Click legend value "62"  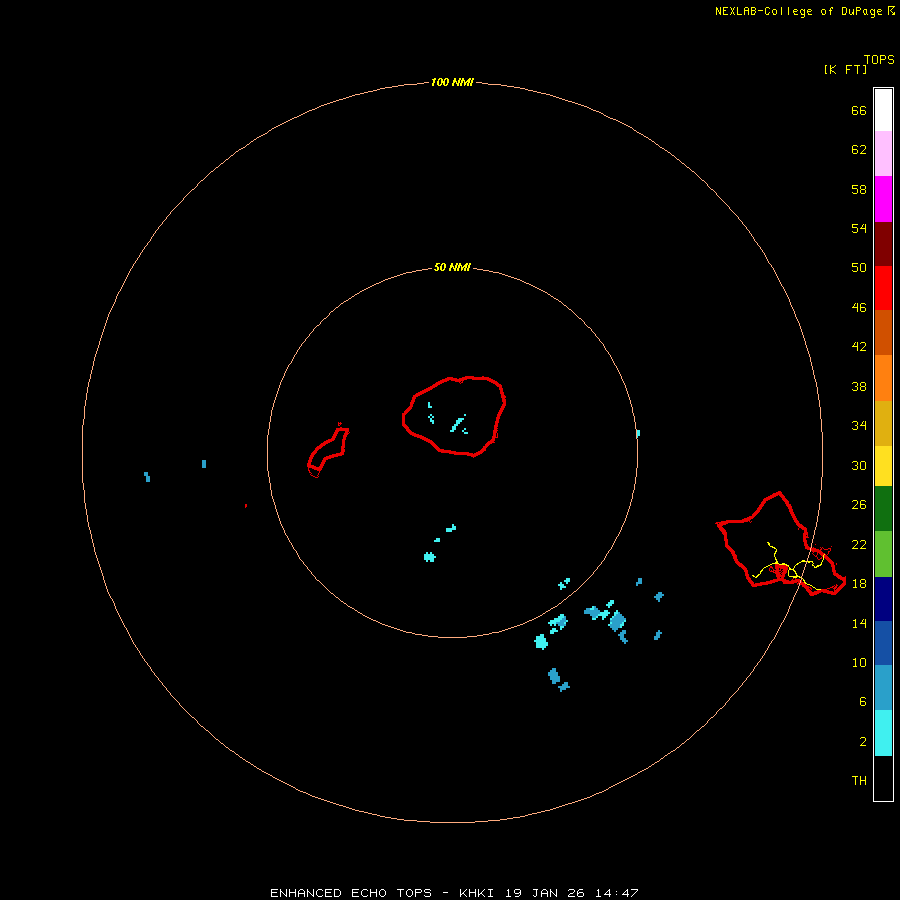pos(859,150)
